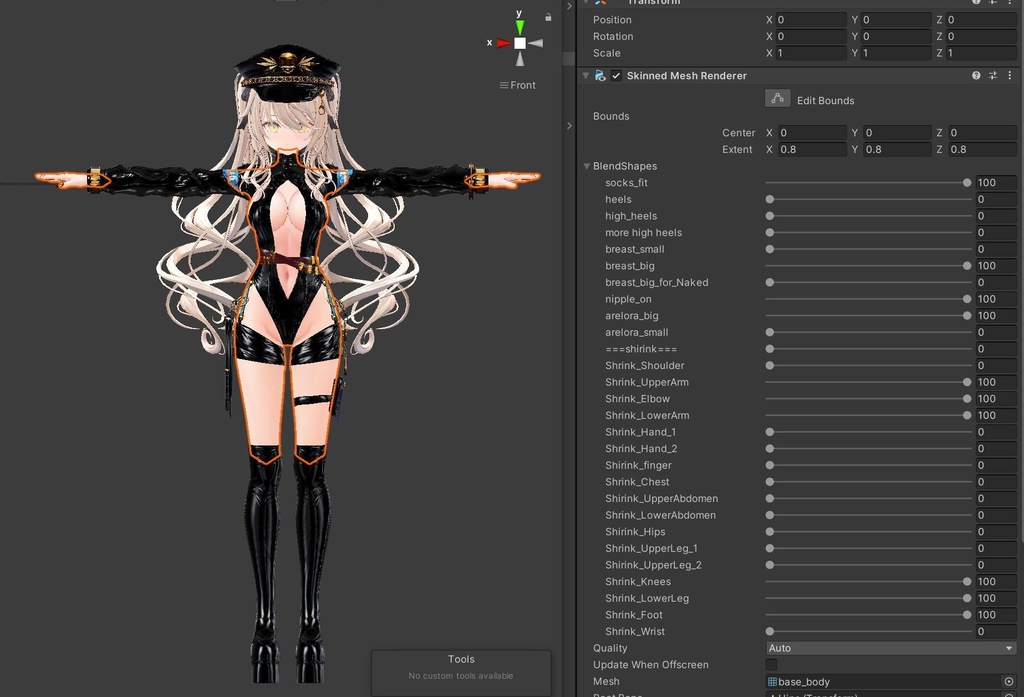Click the Bounds Extent Y field

(897, 150)
